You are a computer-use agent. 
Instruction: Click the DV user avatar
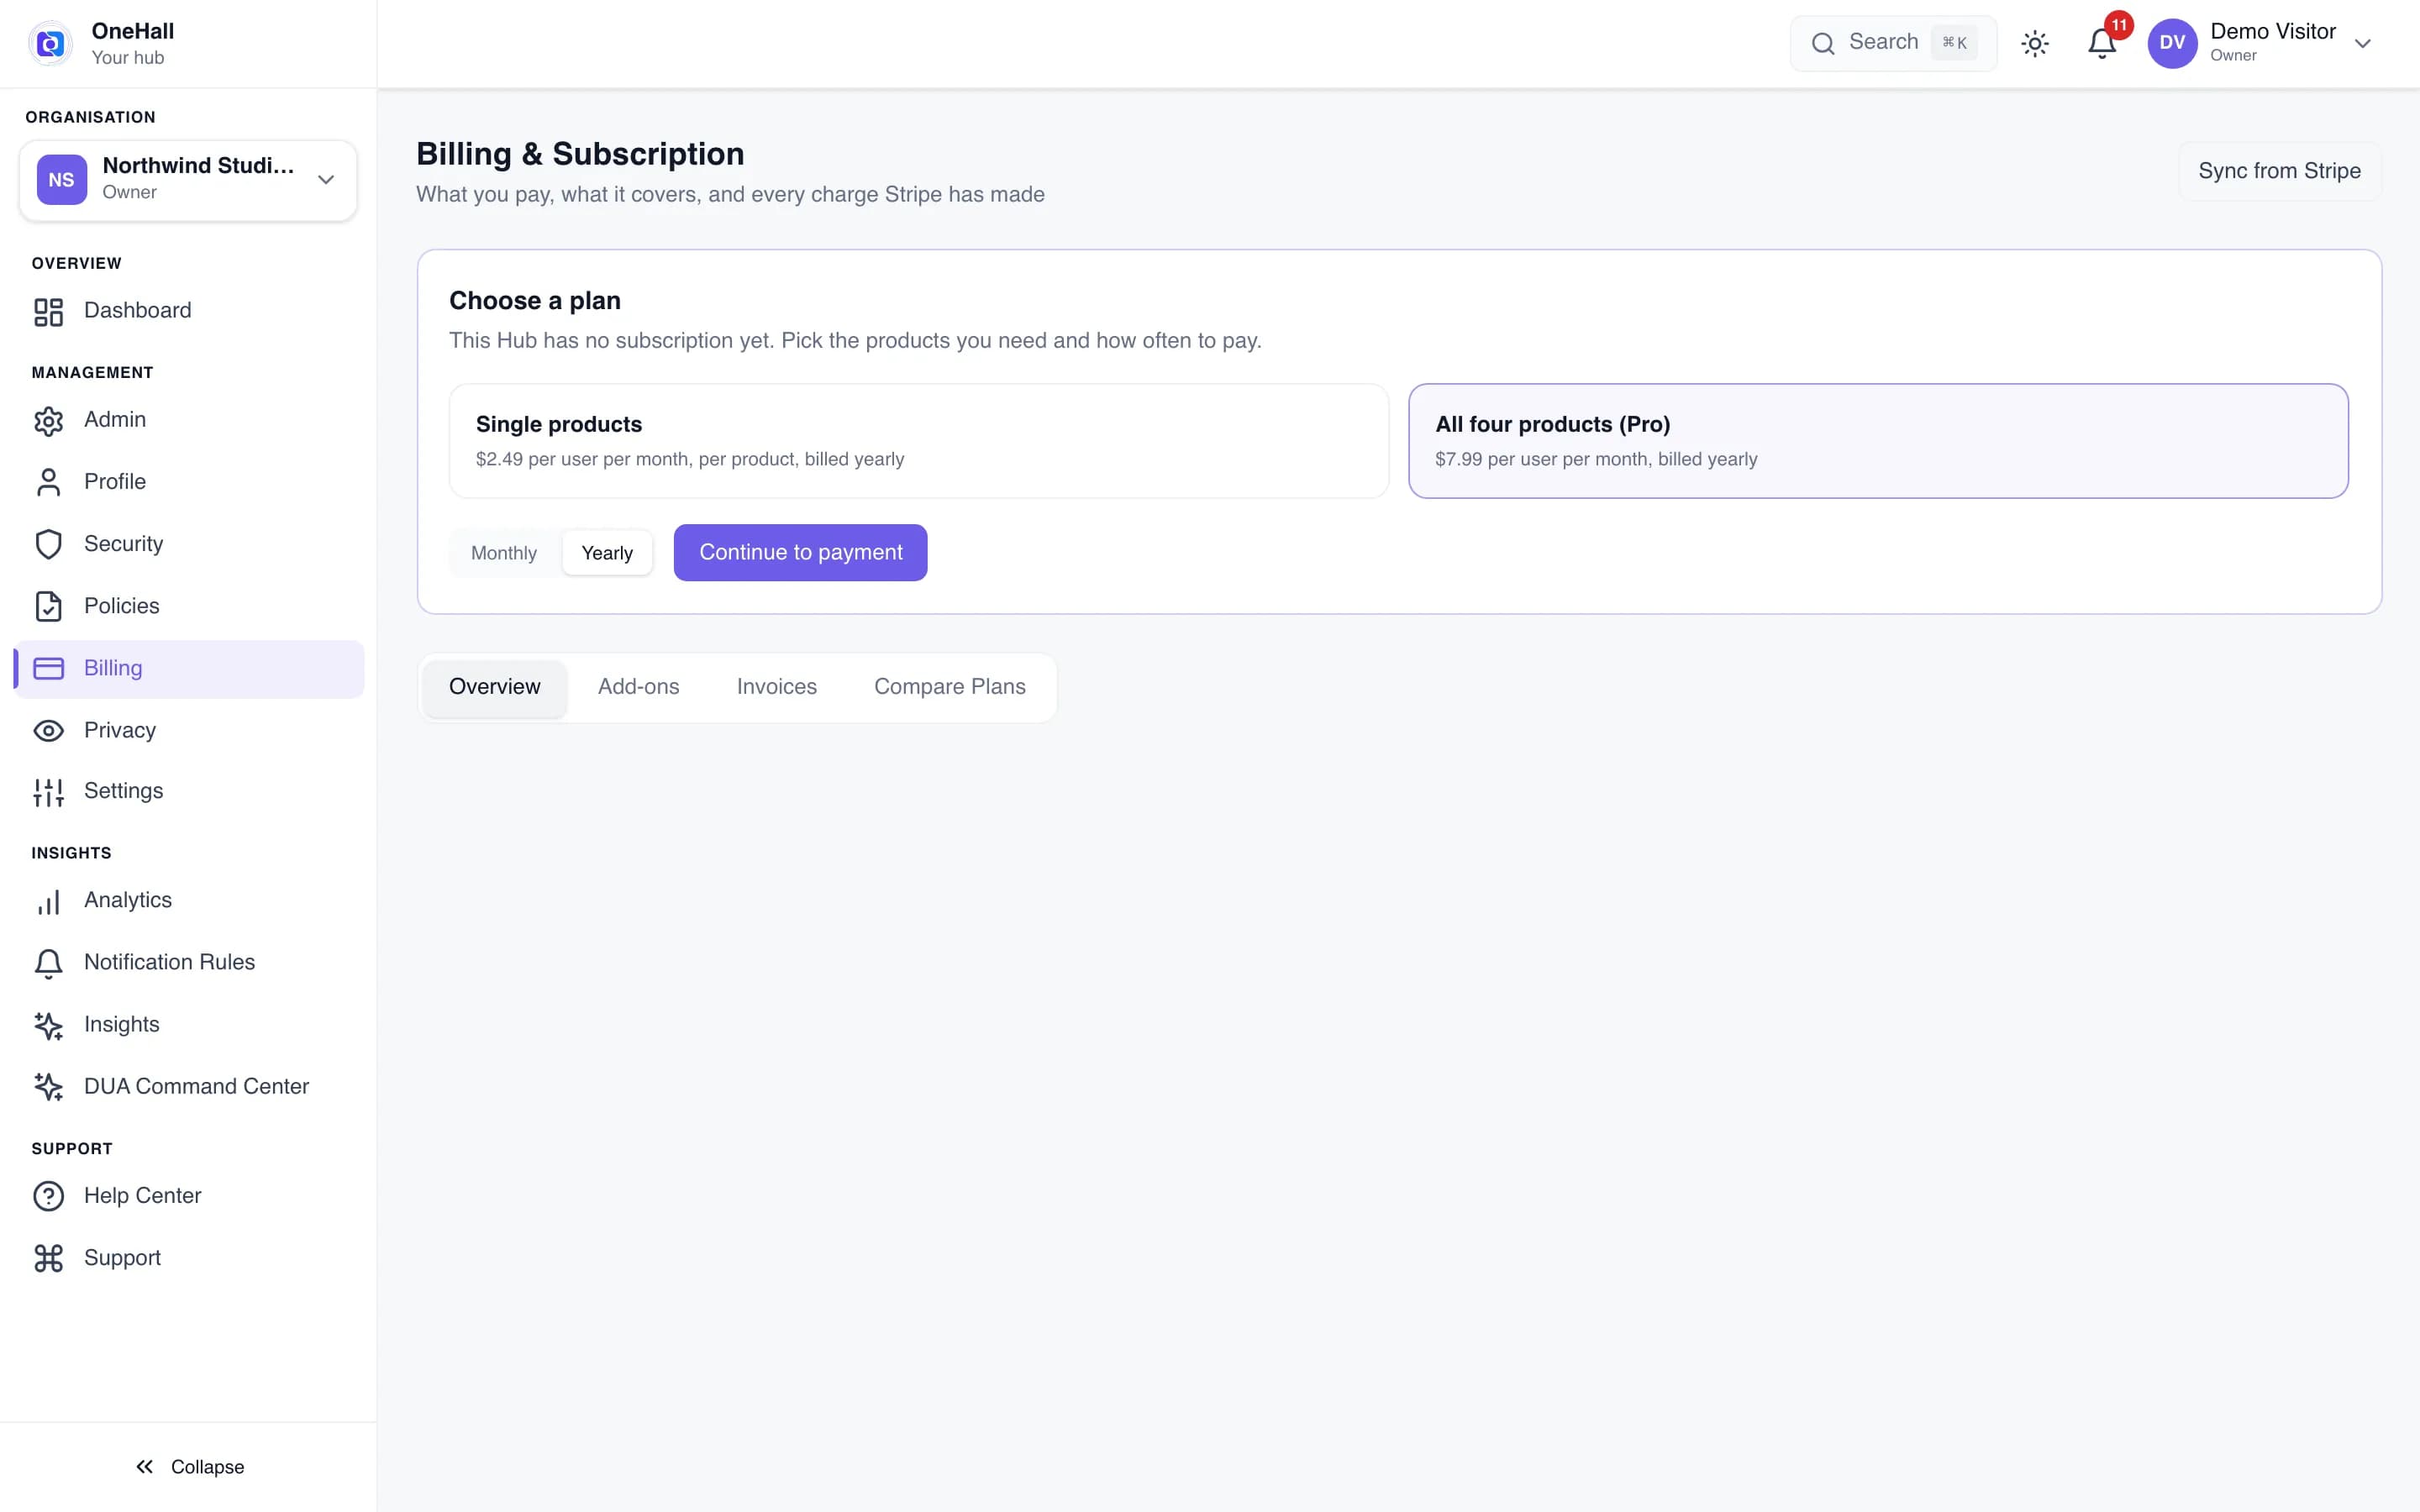pos(2172,43)
